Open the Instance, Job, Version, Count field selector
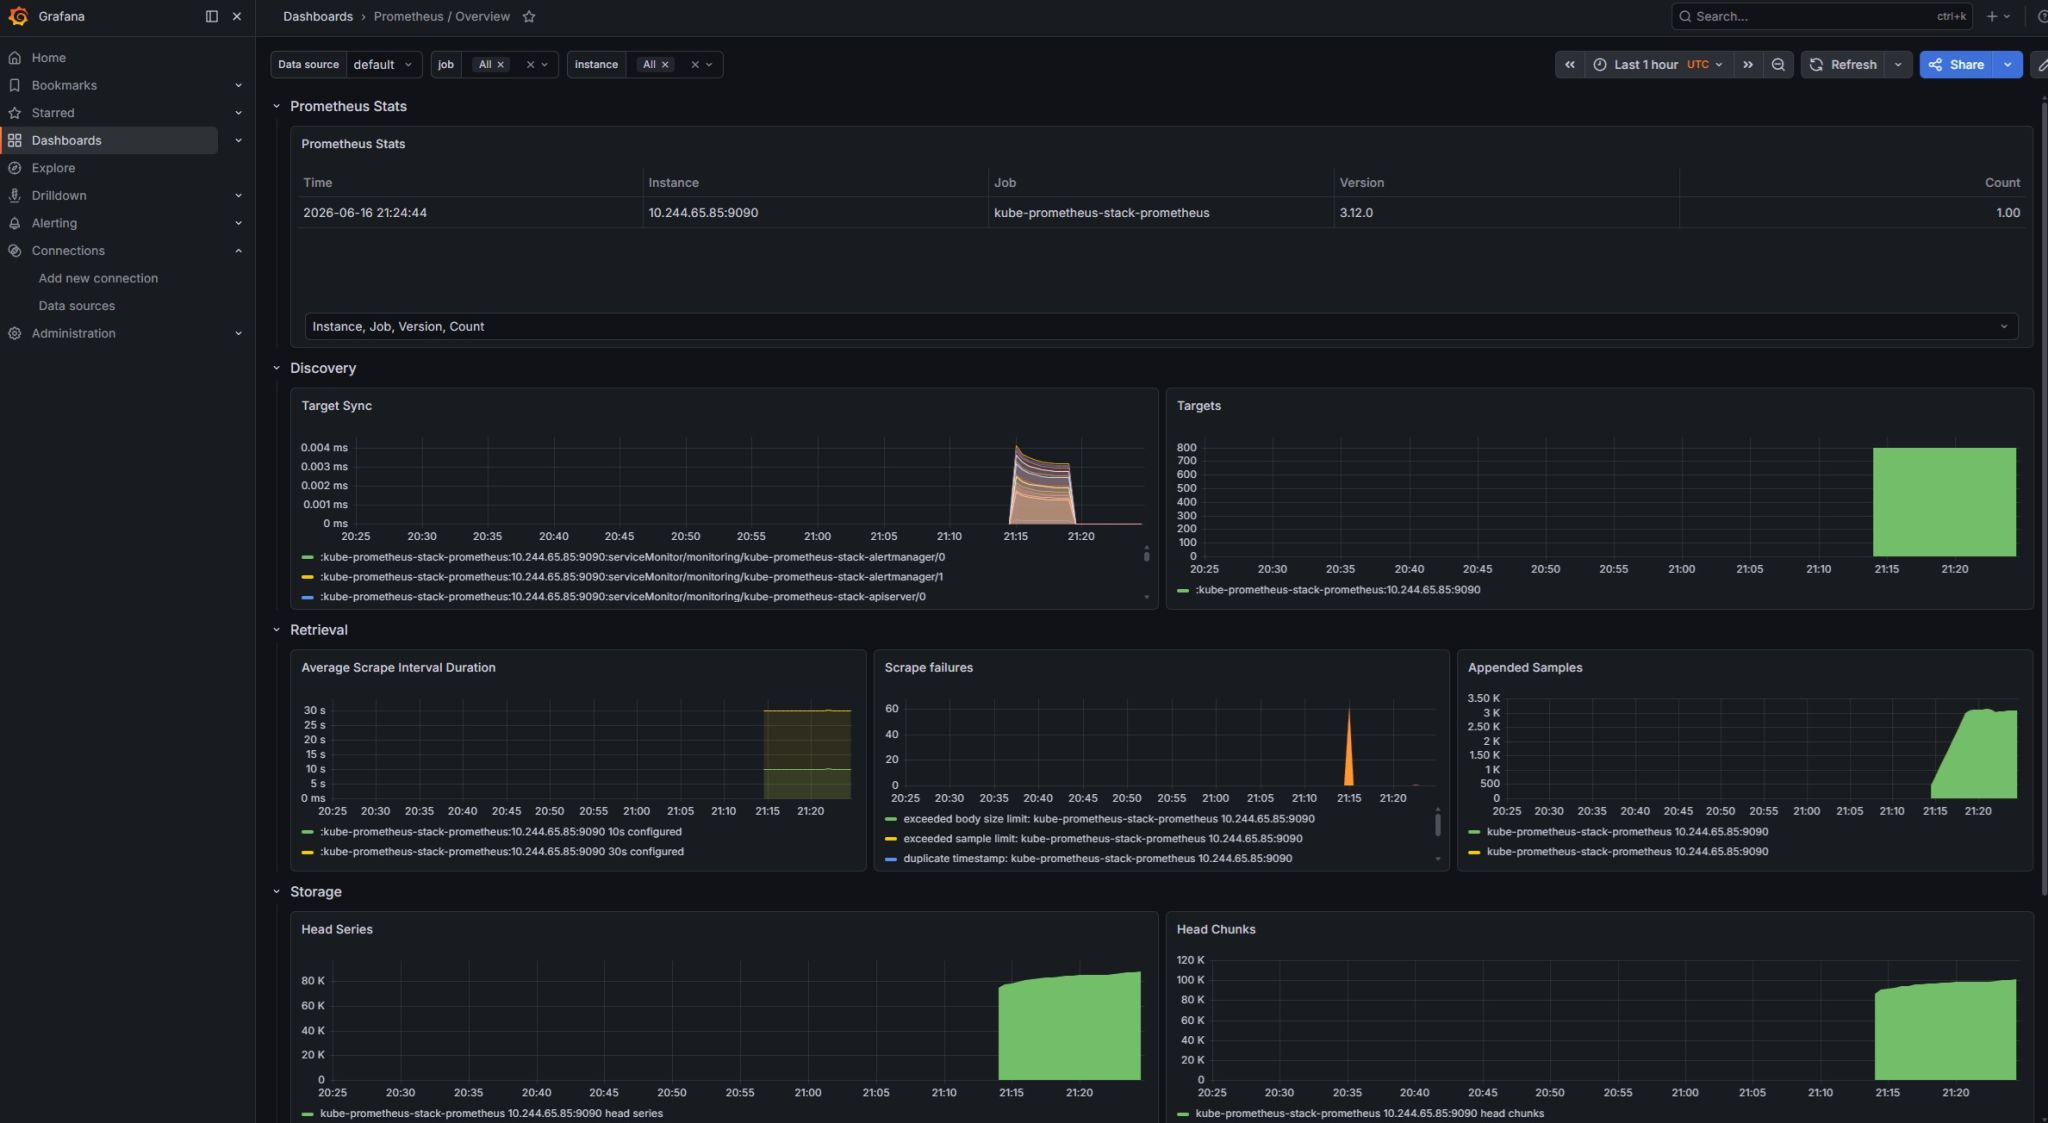The image size is (2048, 1123). pyautogui.click(x=1161, y=326)
